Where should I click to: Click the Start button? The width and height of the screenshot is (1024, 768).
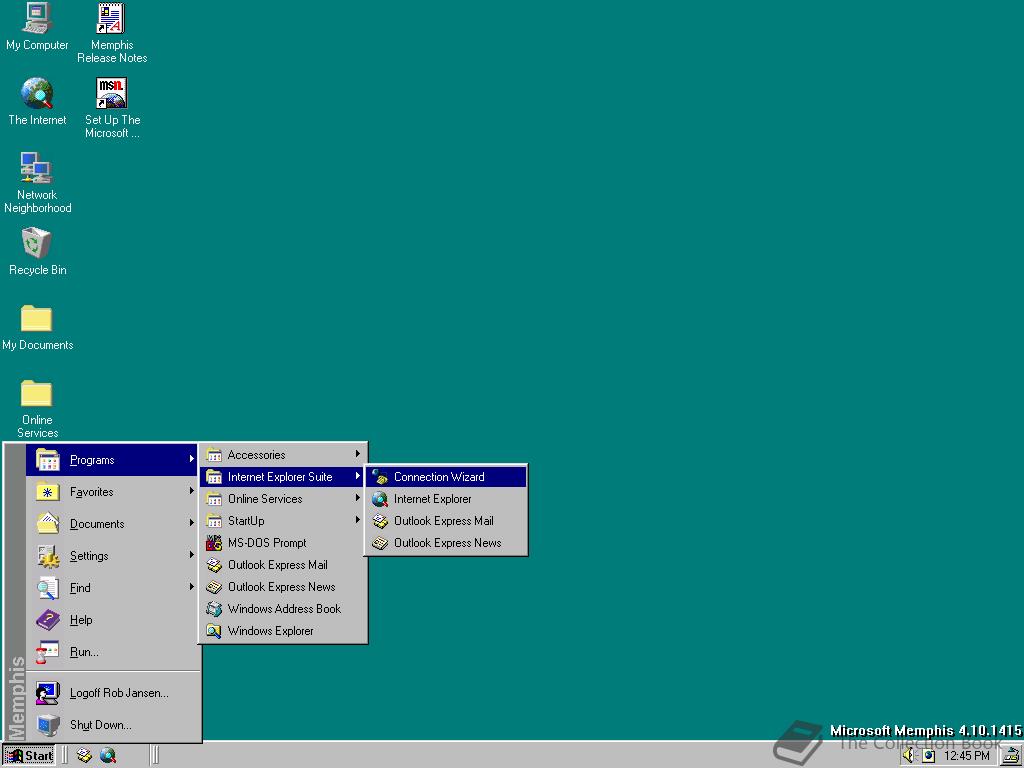29,756
